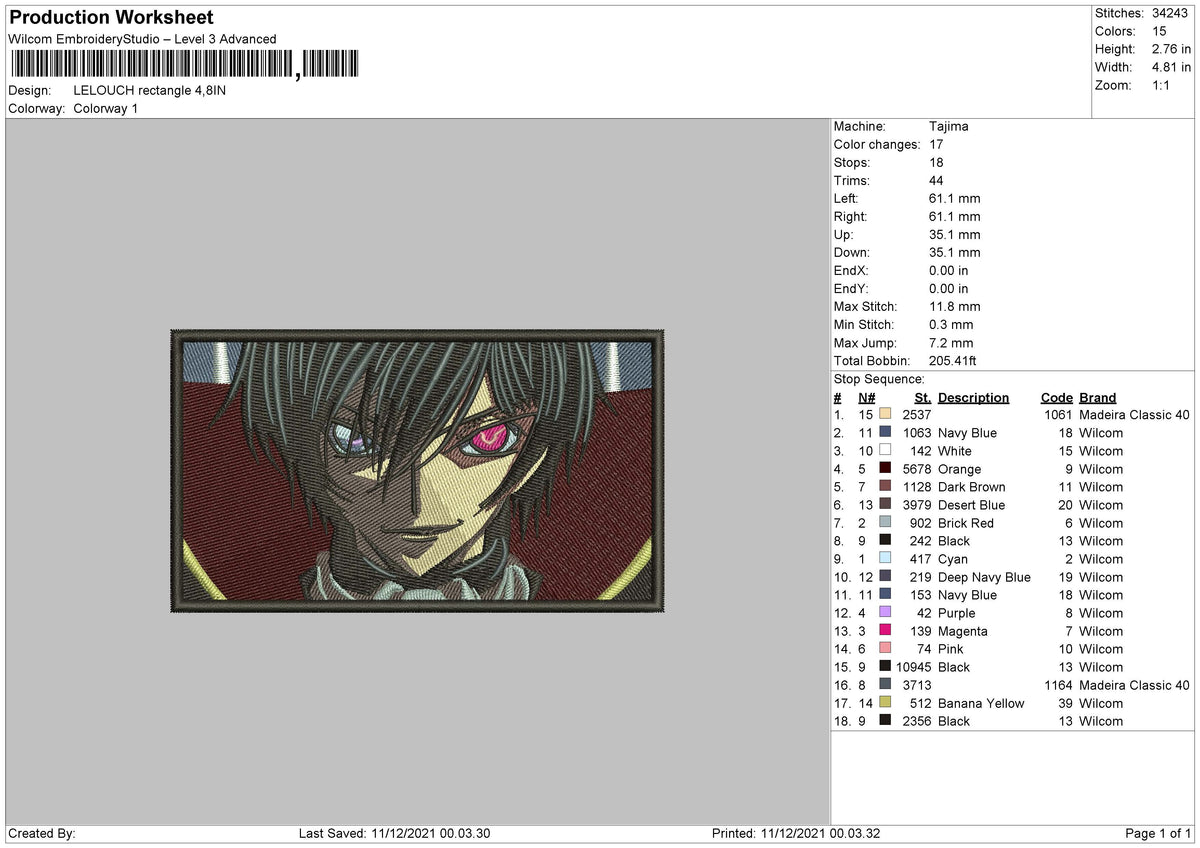The height and width of the screenshot is (848, 1200).
Task: Select color swatch for stop 1 (2537 stitches)
Action: coord(885,415)
